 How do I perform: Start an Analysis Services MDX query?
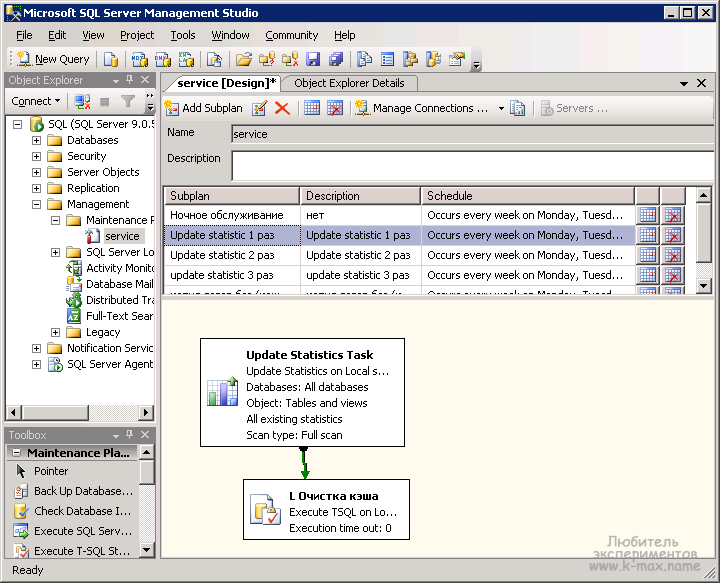pos(140,59)
